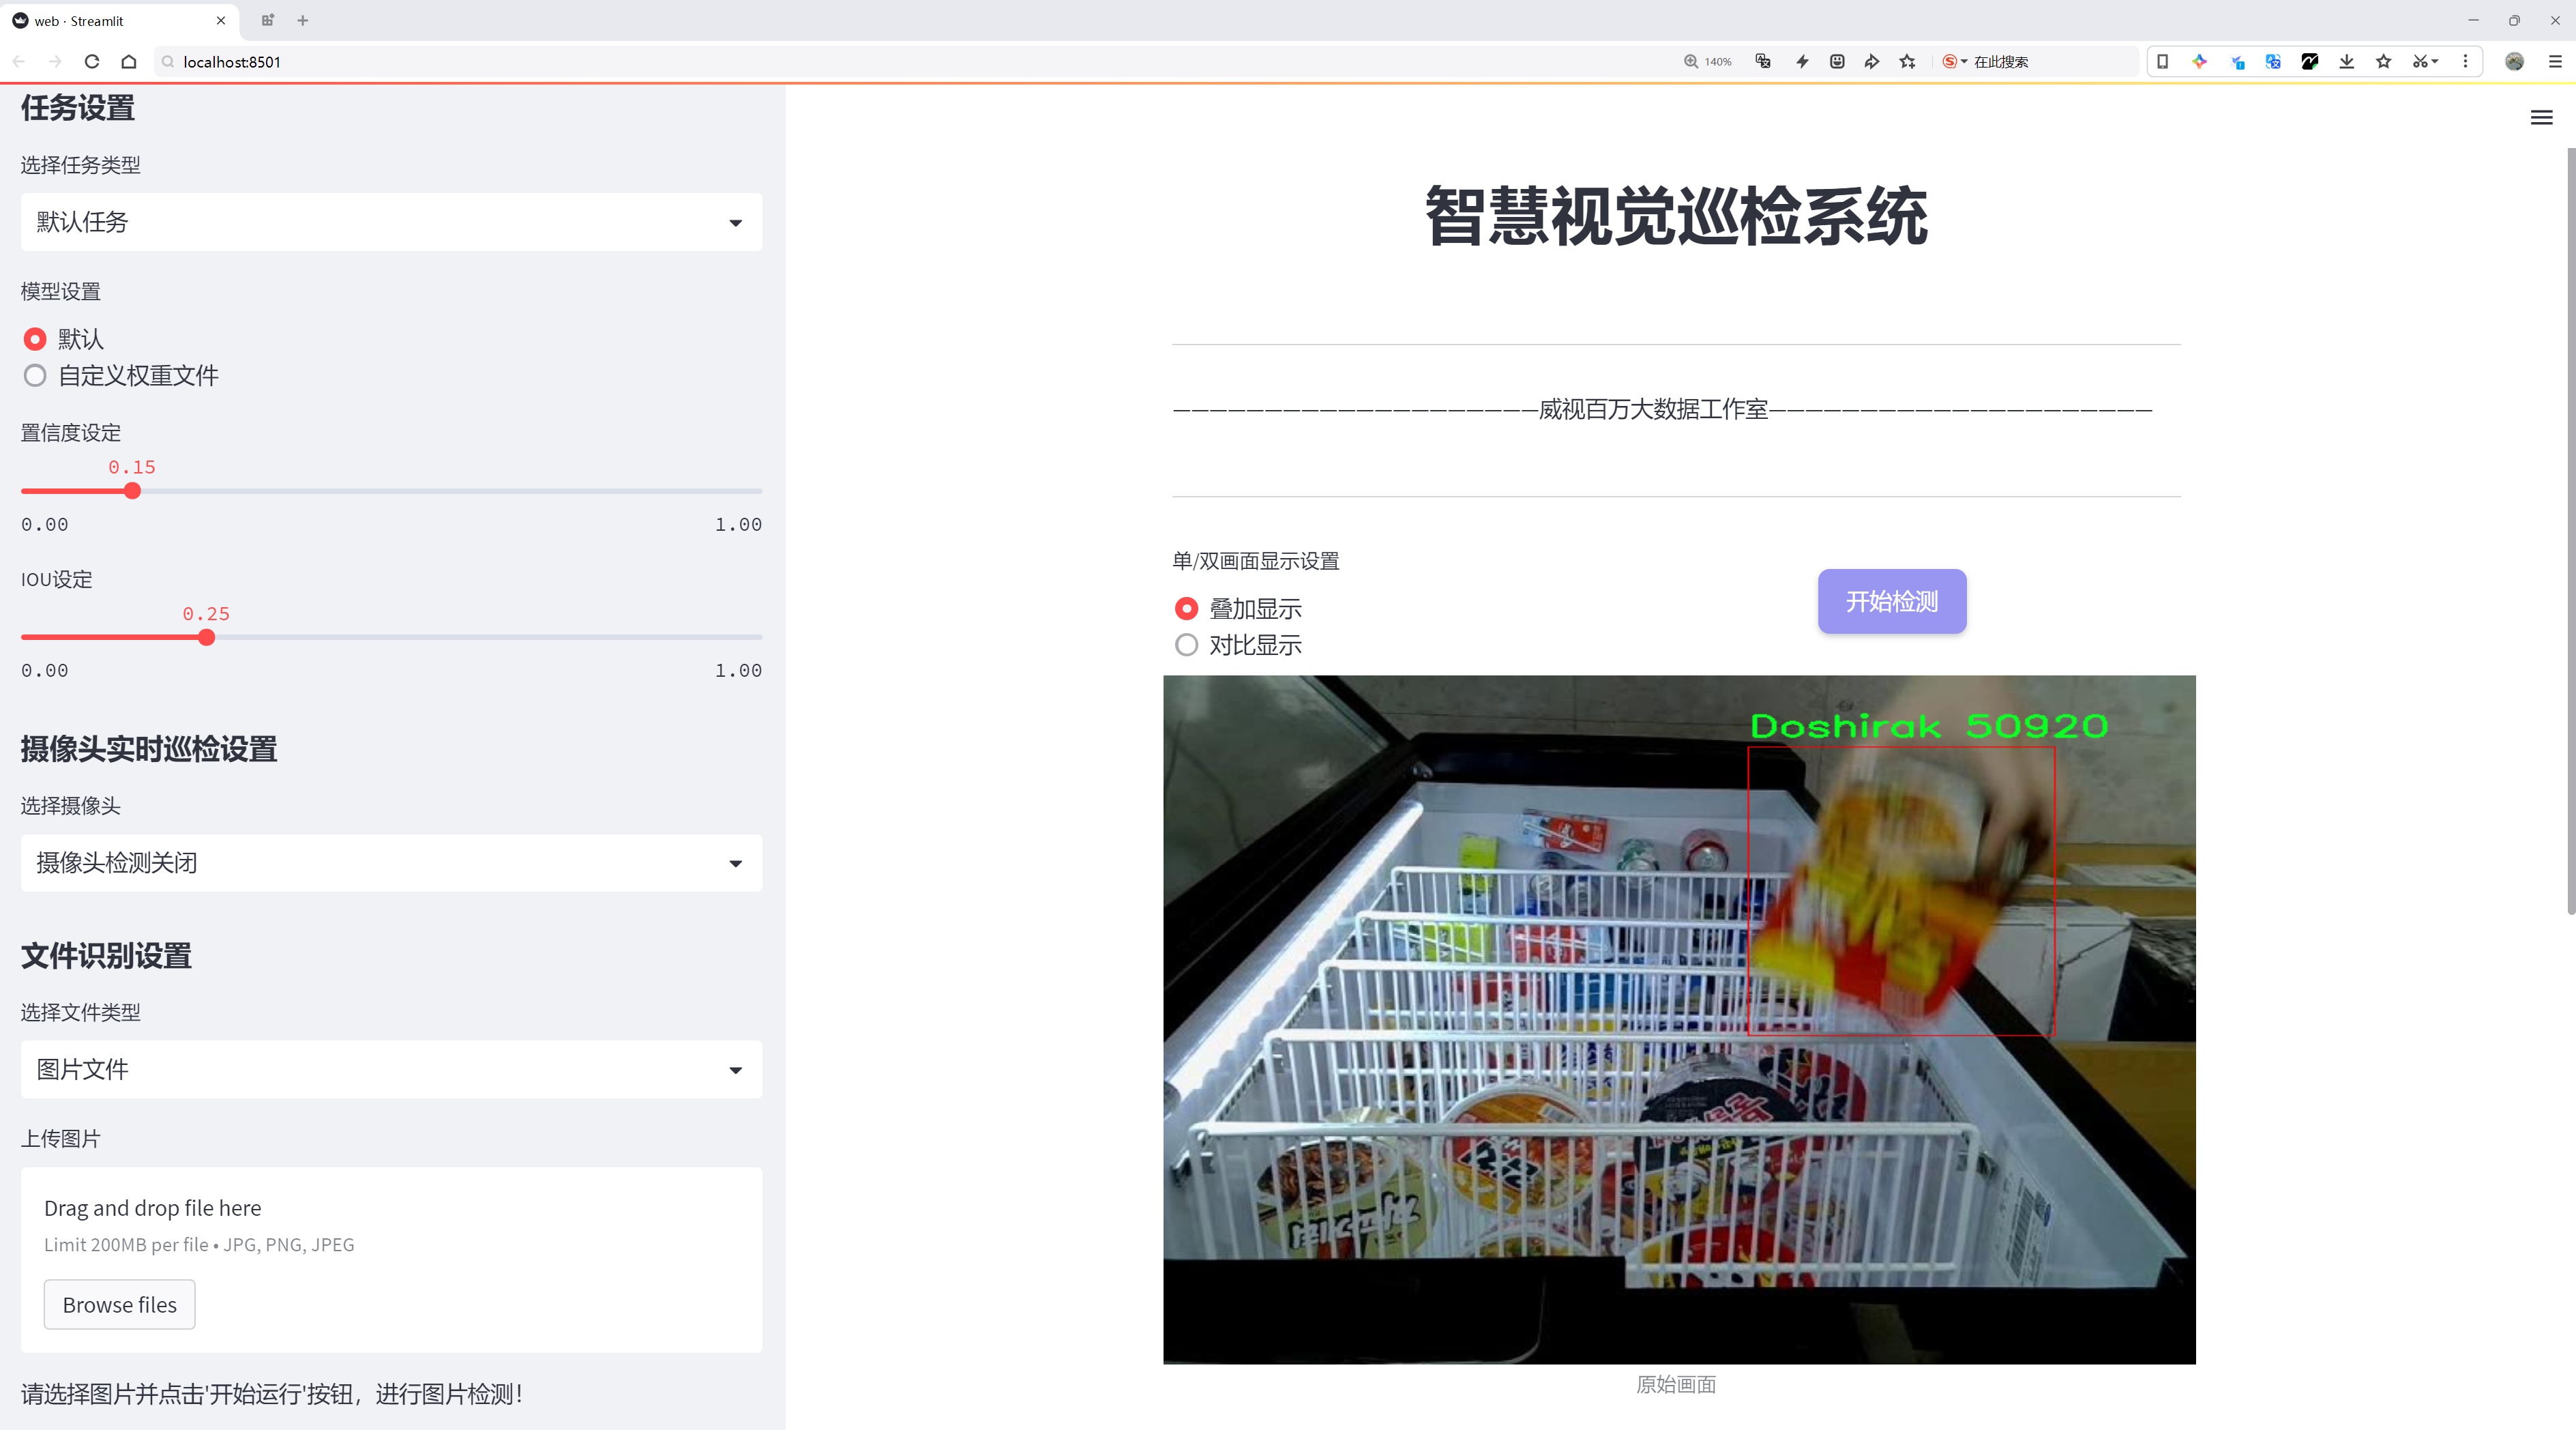Open the colorful AI assistant extension
Viewport: 2576px width, 1430px height.
point(2199,61)
